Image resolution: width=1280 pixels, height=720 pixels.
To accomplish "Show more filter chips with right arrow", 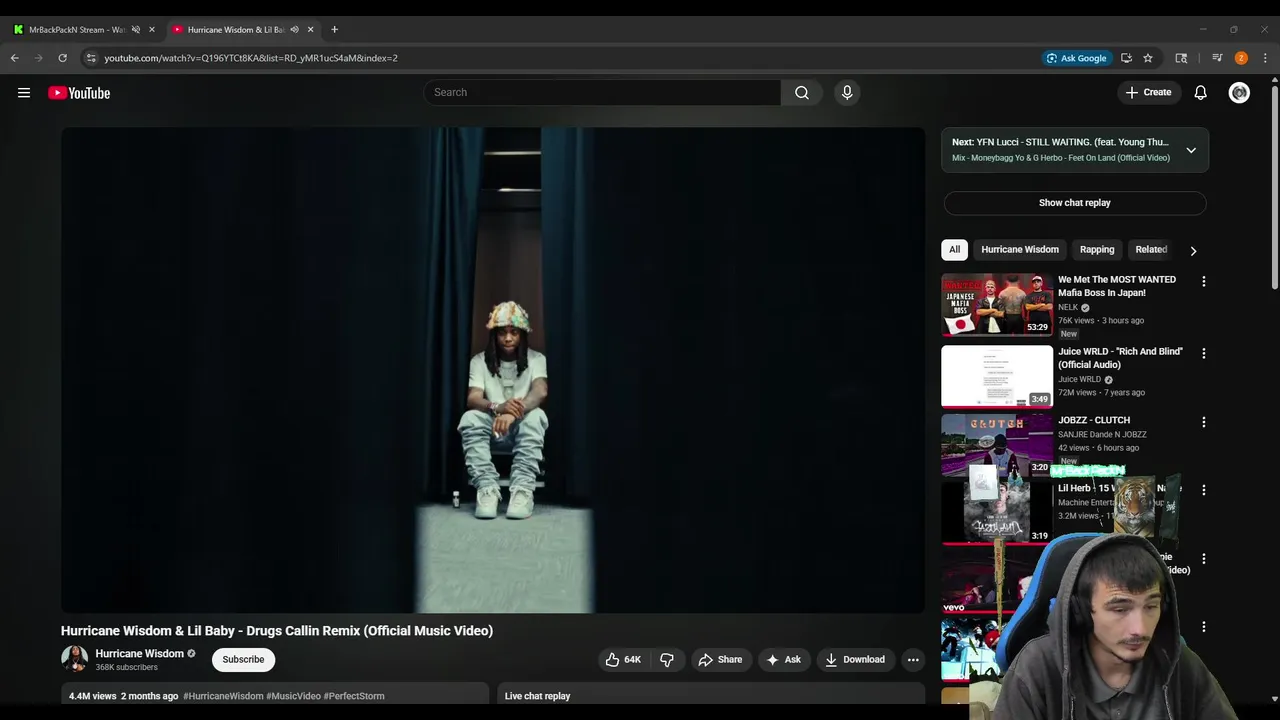I will (1193, 251).
